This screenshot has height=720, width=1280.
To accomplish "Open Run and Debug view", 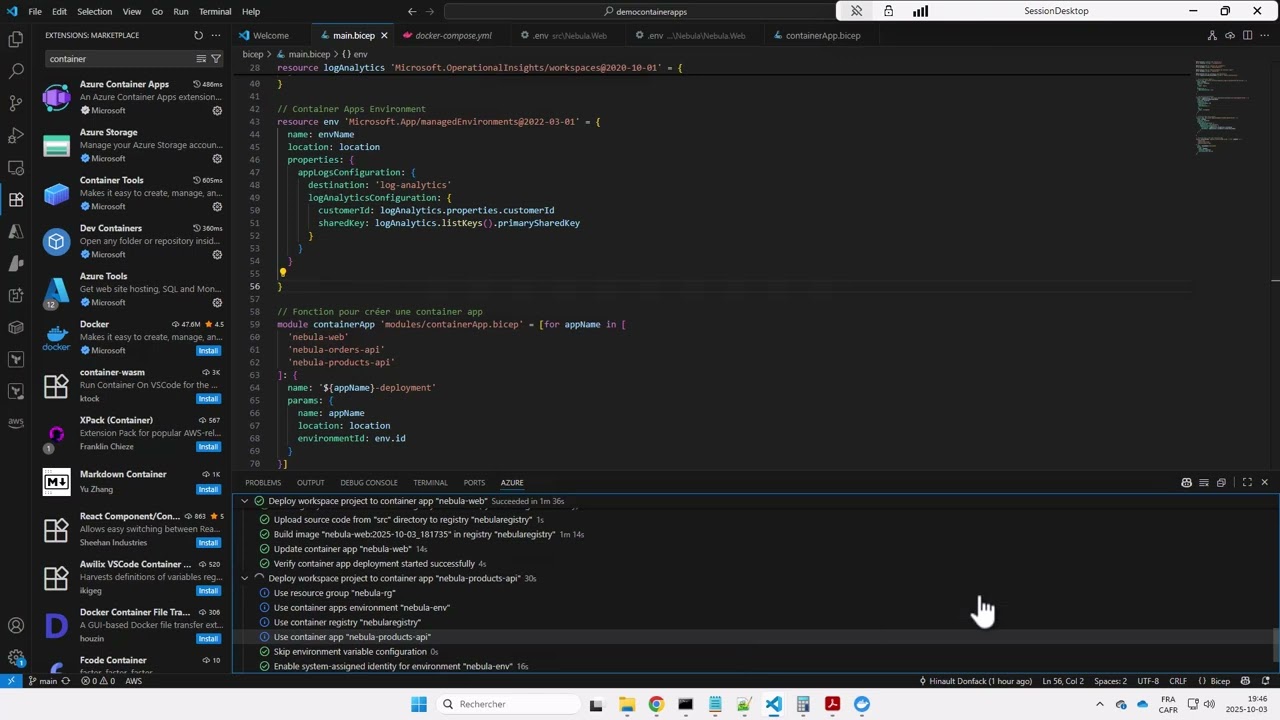I will [x=16, y=135].
